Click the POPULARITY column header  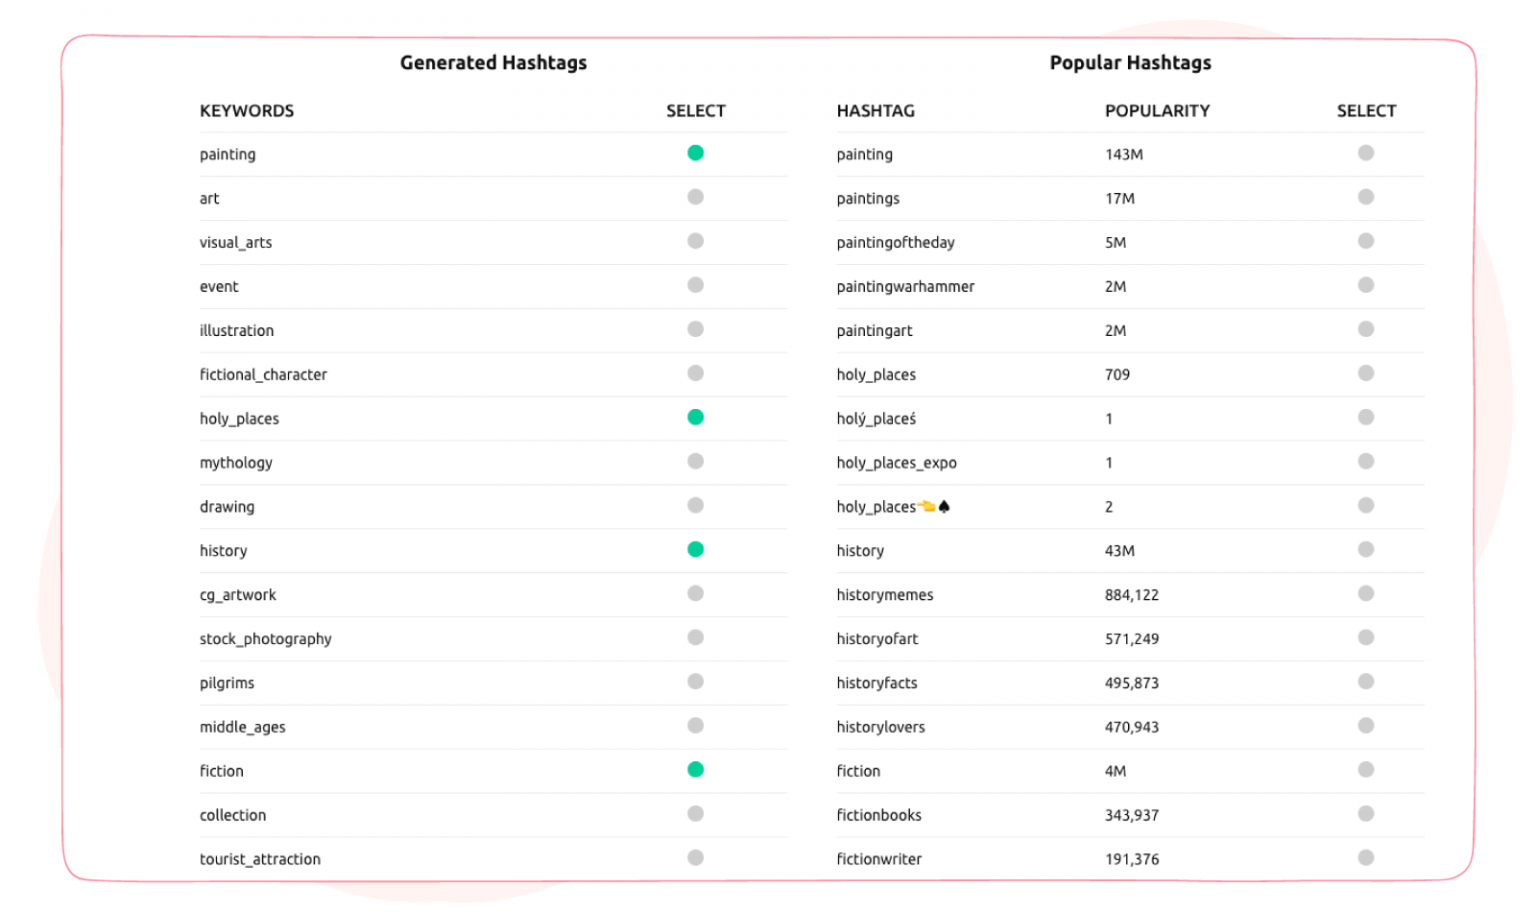pyautogui.click(x=1157, y=111)
